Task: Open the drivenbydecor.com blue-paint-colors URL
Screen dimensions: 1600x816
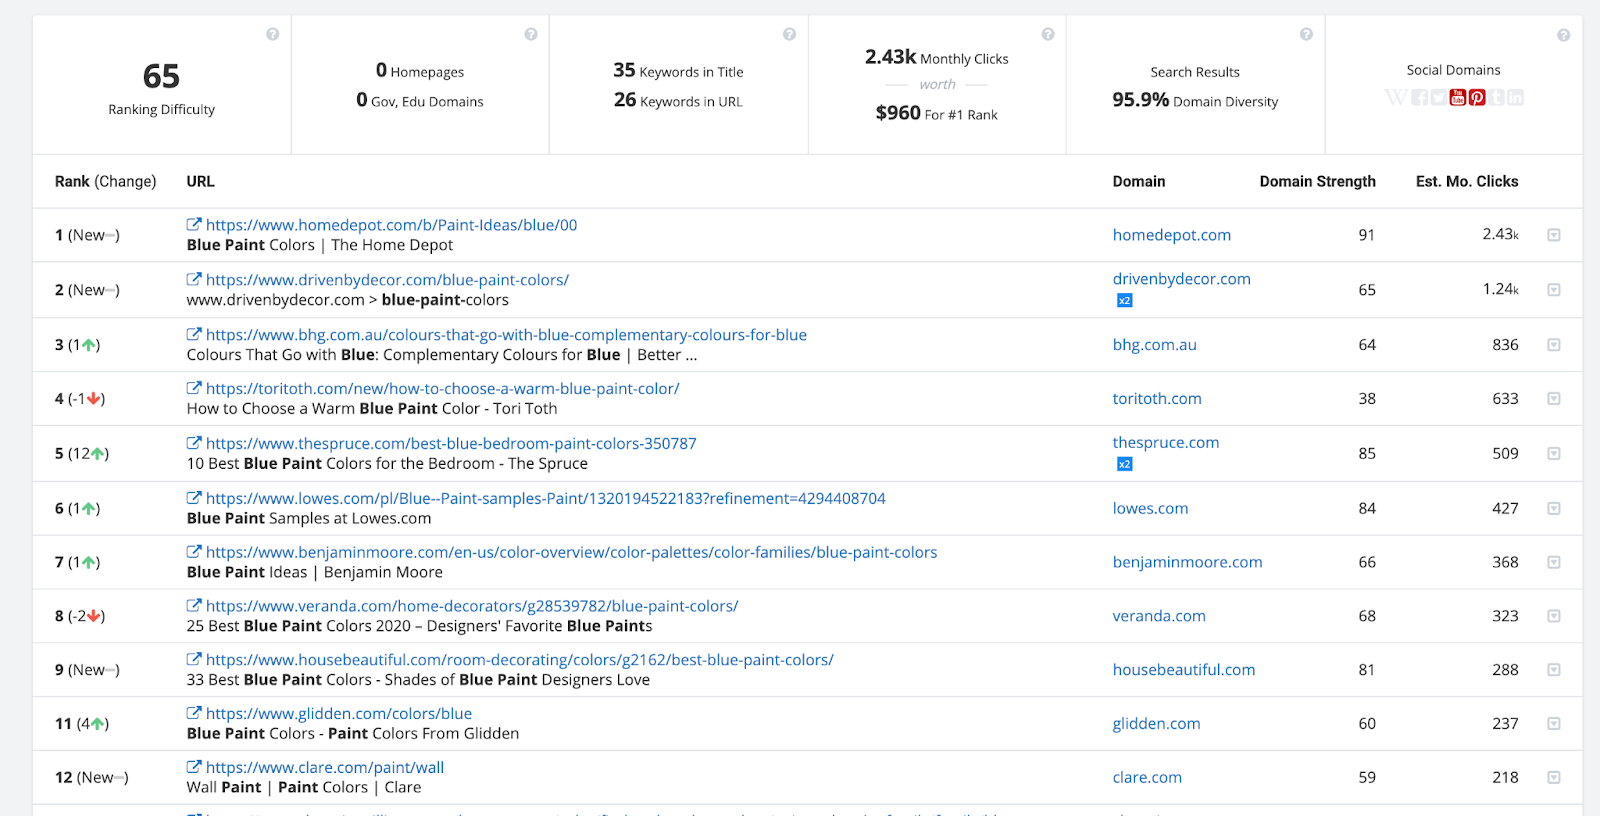Action: pyautogui.click(x=387, y=280)
